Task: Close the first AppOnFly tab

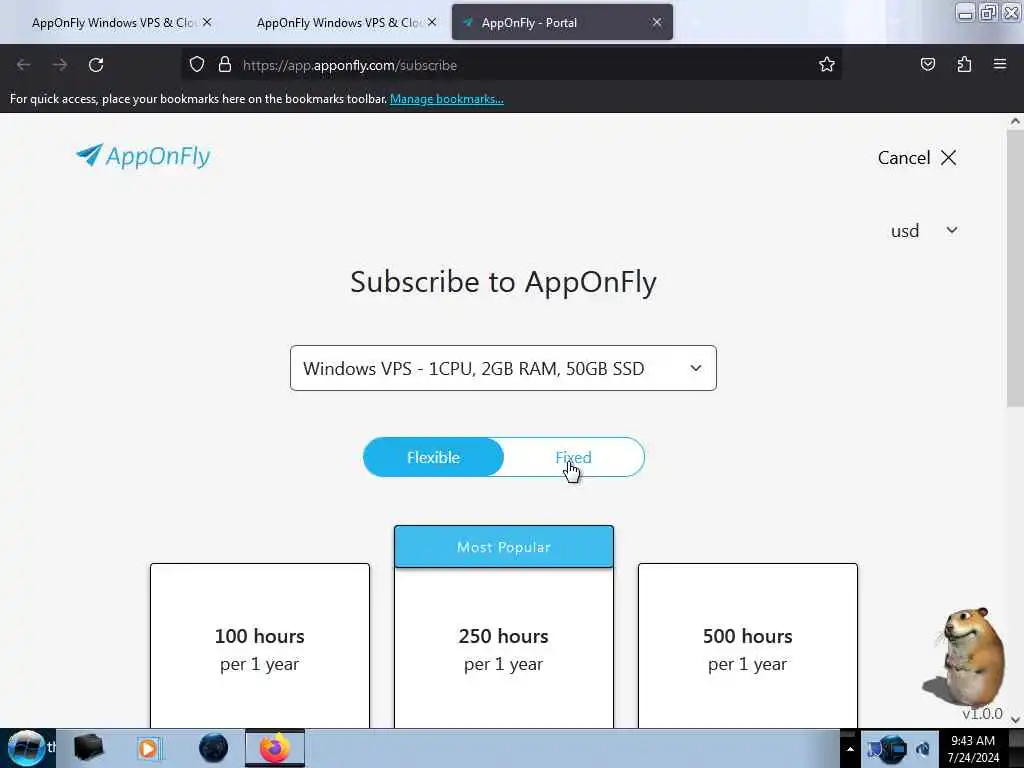Action: pyautogui.click(x=207, y=22)
